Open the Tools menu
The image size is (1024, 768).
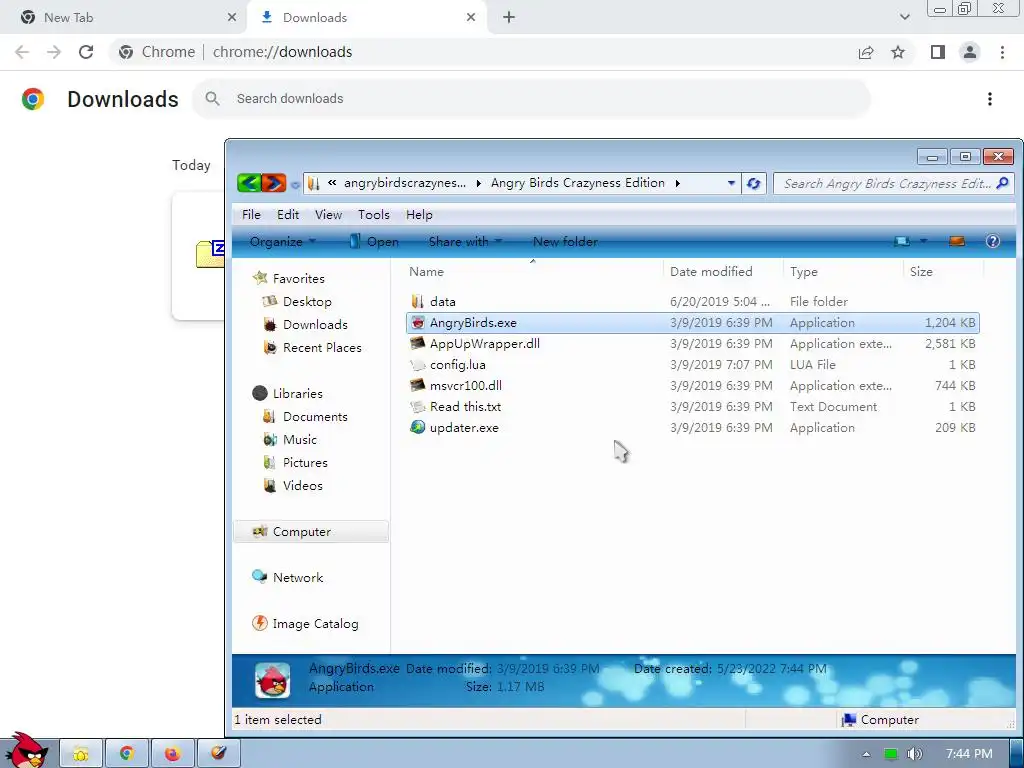coord(374,215)
